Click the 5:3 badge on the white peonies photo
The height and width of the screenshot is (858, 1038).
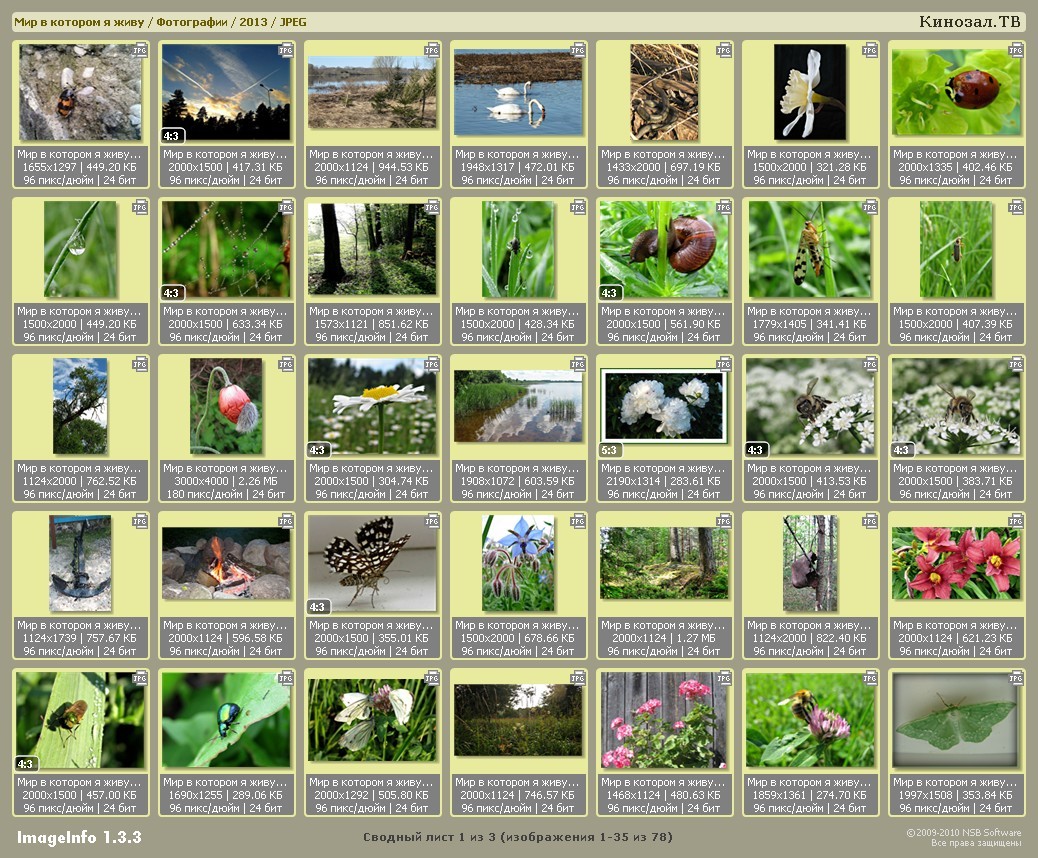(x=610, y=450)
